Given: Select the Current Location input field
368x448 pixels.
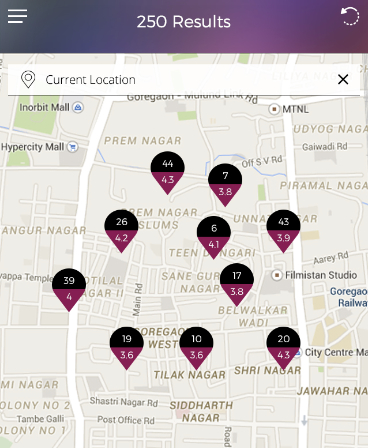Looking at the screenshot, I should click(184, 80).
